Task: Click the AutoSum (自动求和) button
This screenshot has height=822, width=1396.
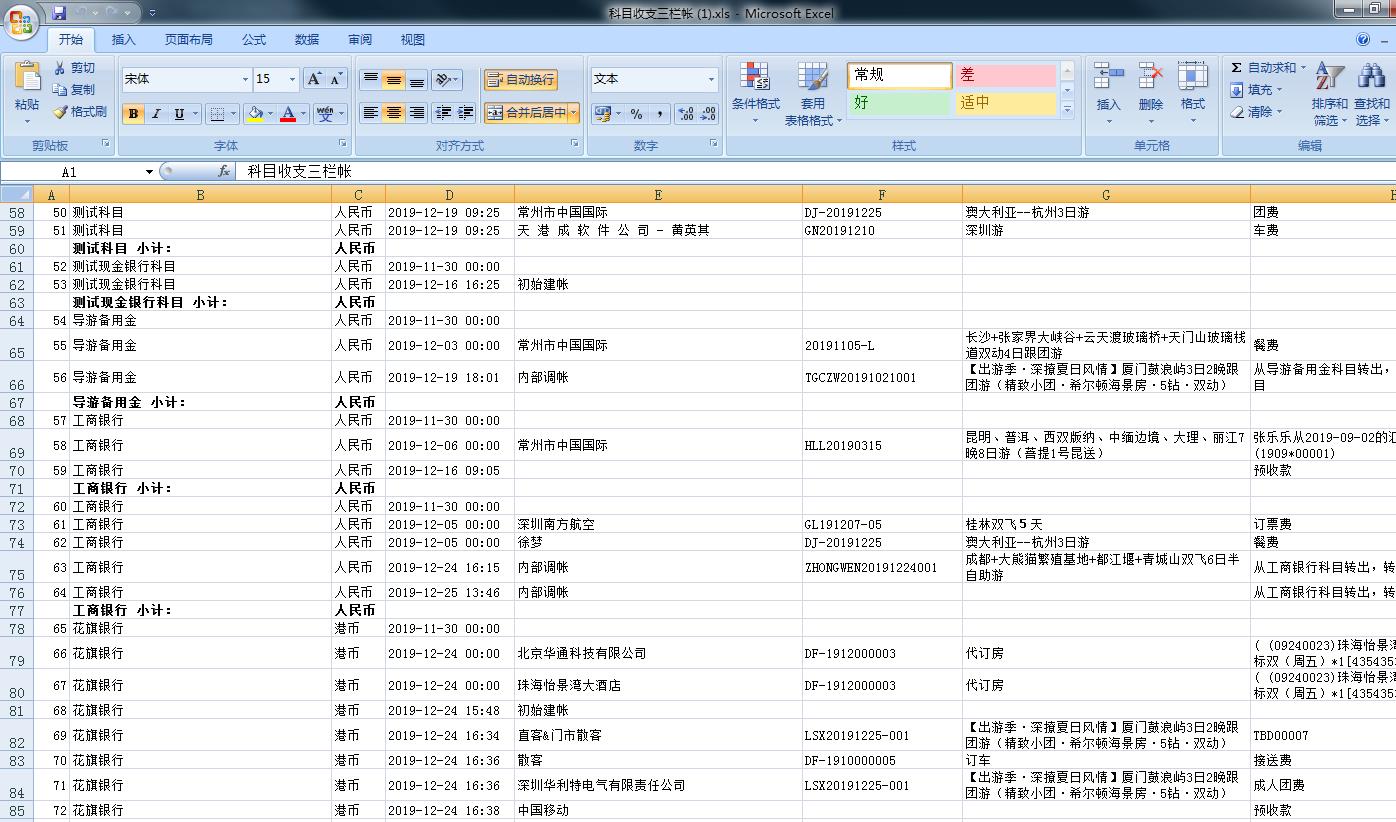Action: point(1263,68)
